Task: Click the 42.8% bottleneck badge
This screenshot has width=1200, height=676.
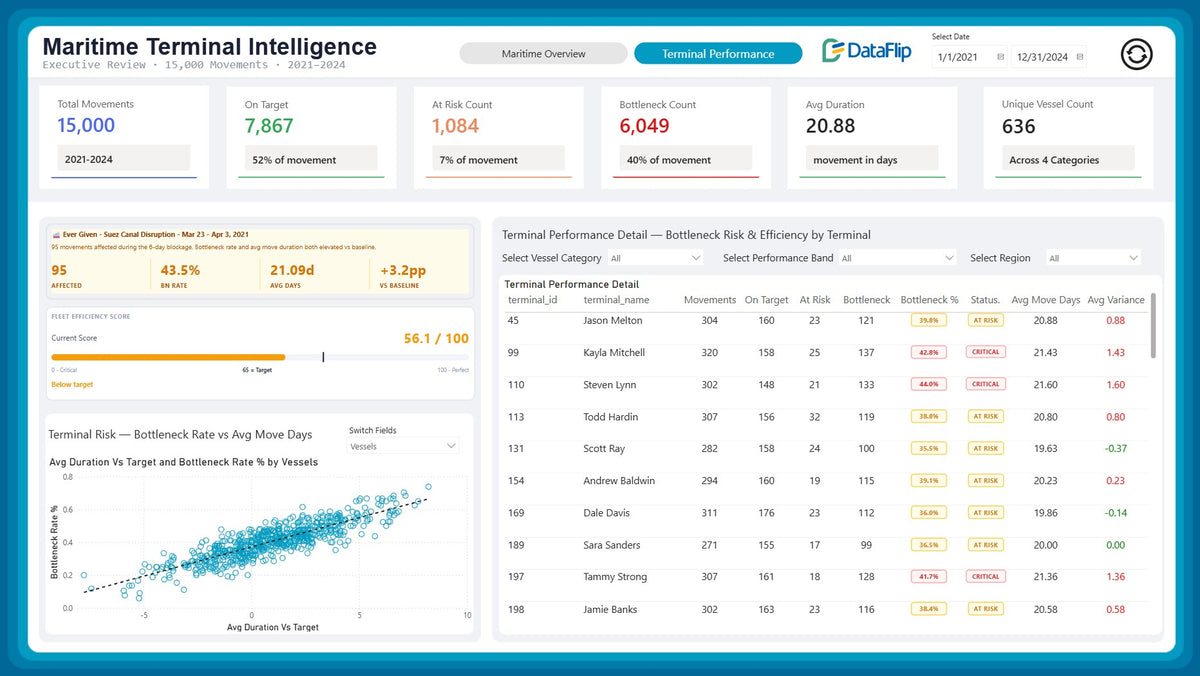Action: point(929,353)
